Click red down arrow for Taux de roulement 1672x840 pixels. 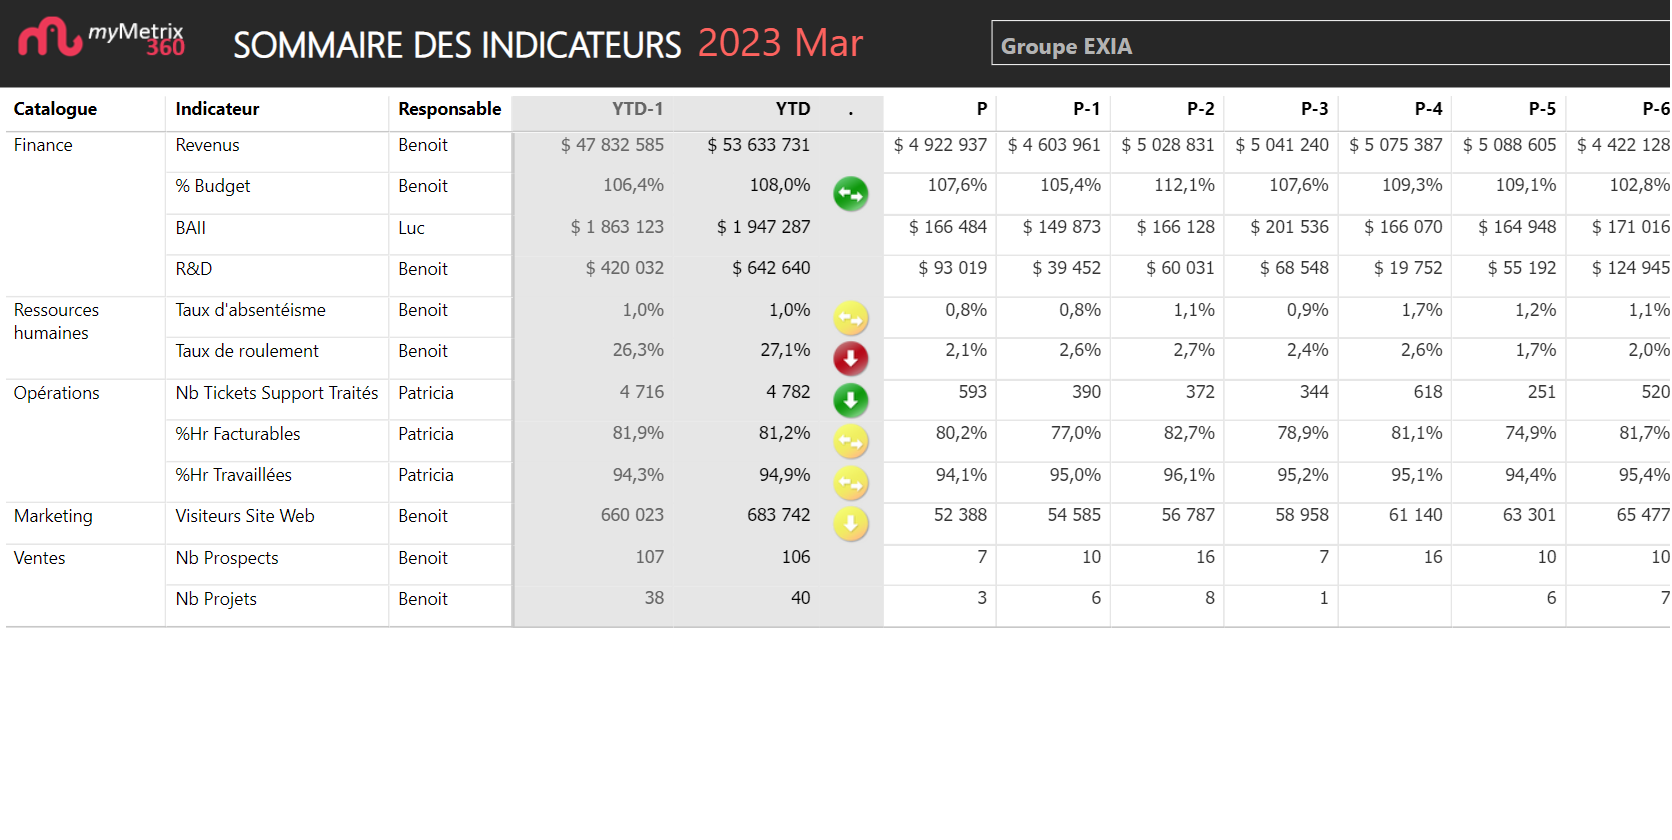pyautogui.click(x=851, y=359)
